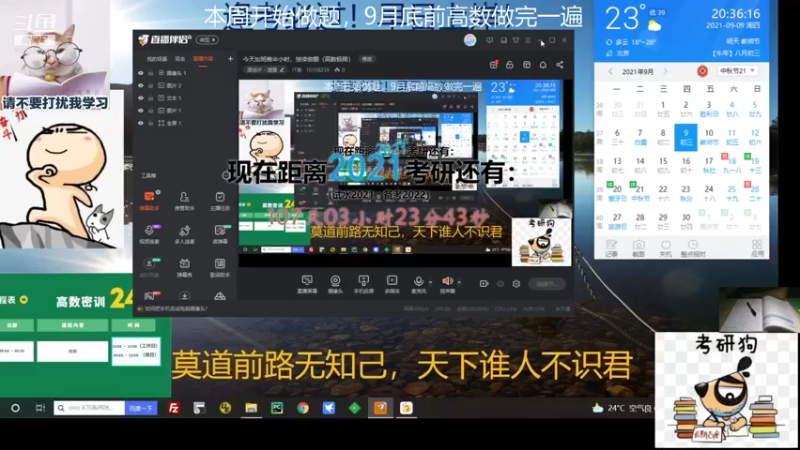
Task: Select September 21 中秋节 in the calendar
Action: click(639, 193)
